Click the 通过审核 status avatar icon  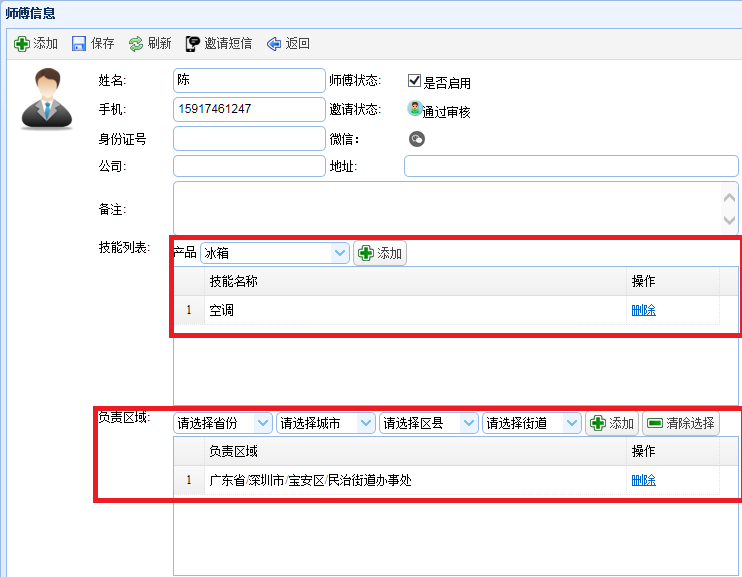point(415,109)
